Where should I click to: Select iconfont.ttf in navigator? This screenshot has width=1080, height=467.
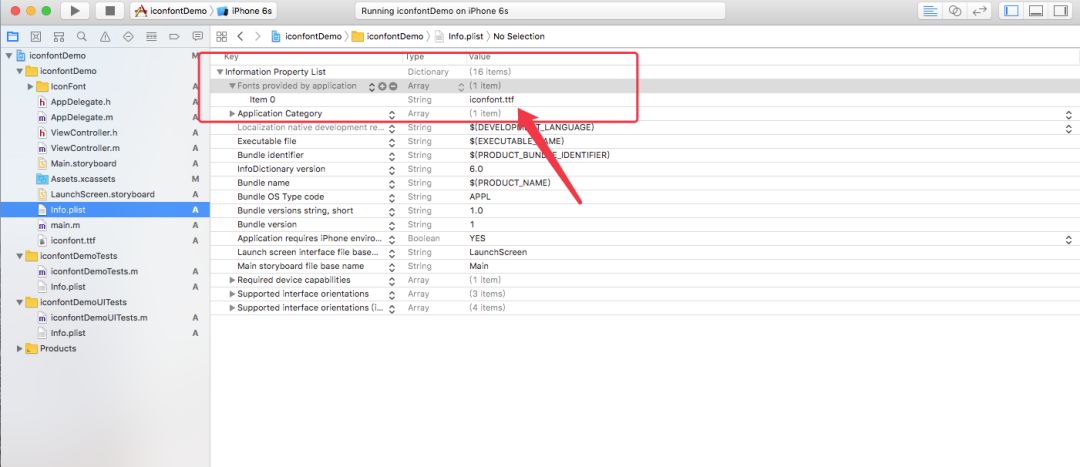tap(72, 240)
